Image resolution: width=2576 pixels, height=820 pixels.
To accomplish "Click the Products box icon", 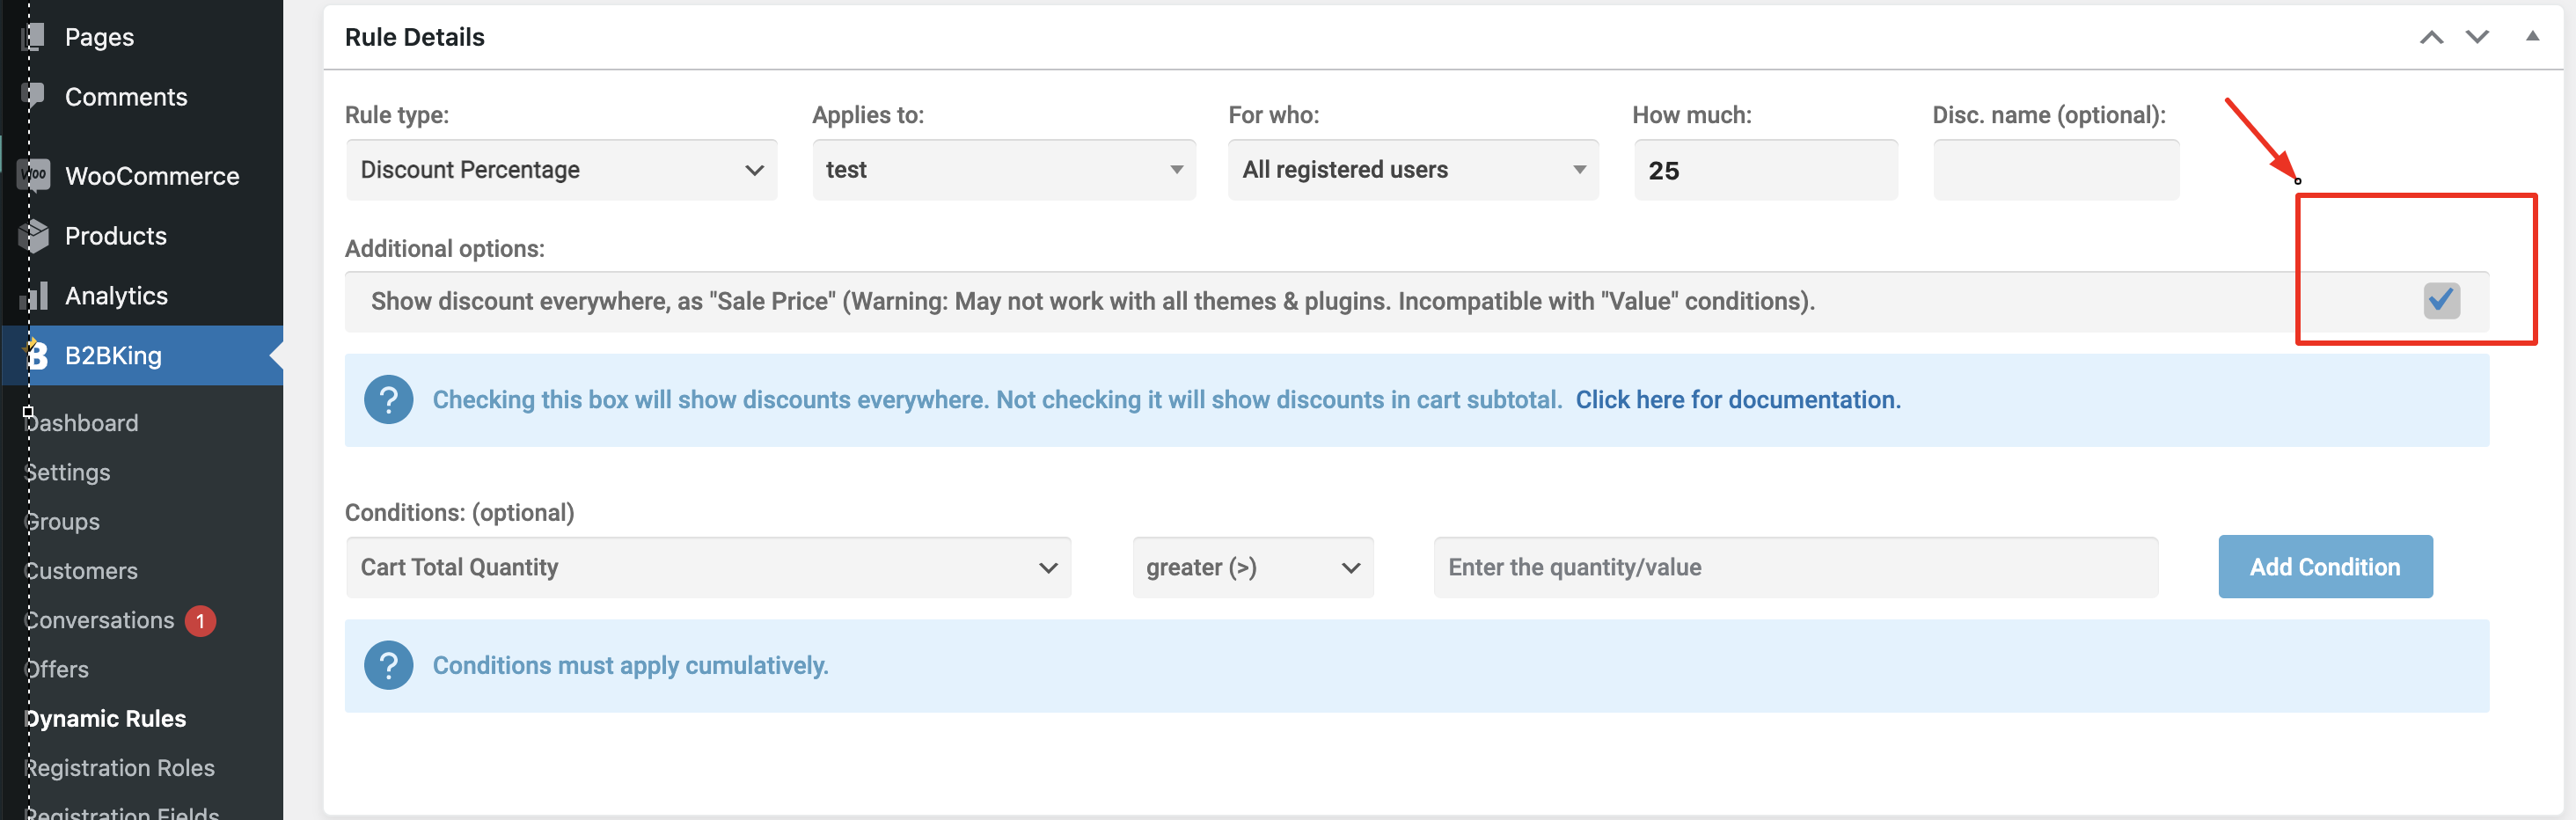I will click(33, 235).
